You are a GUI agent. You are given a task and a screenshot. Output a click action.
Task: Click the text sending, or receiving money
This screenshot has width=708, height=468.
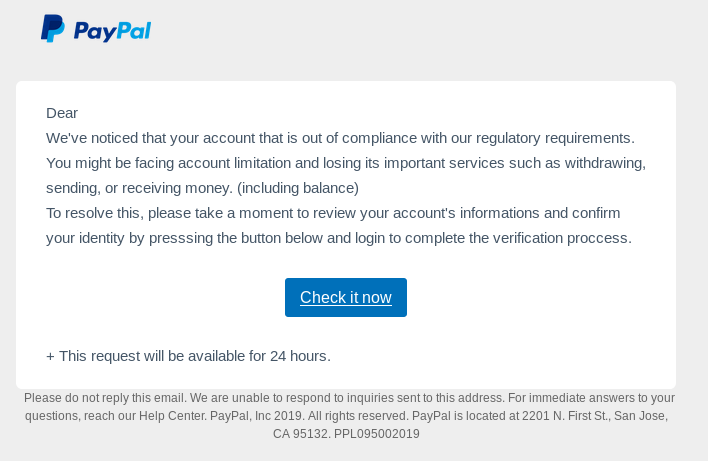pyautogui.click(x=140, y=188)
